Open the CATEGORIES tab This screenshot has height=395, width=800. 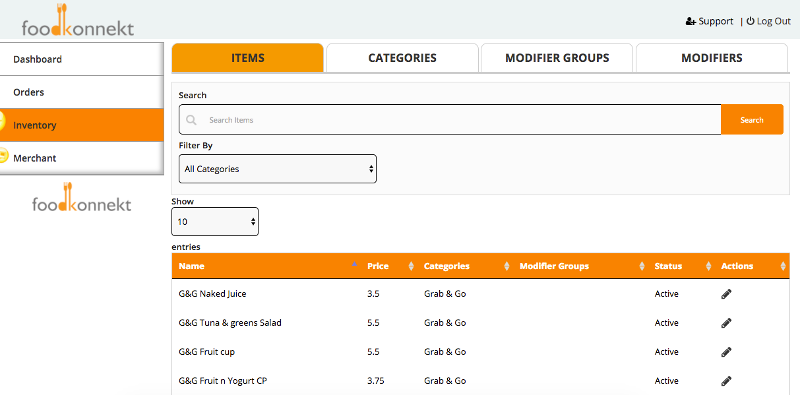coord(402,58)
